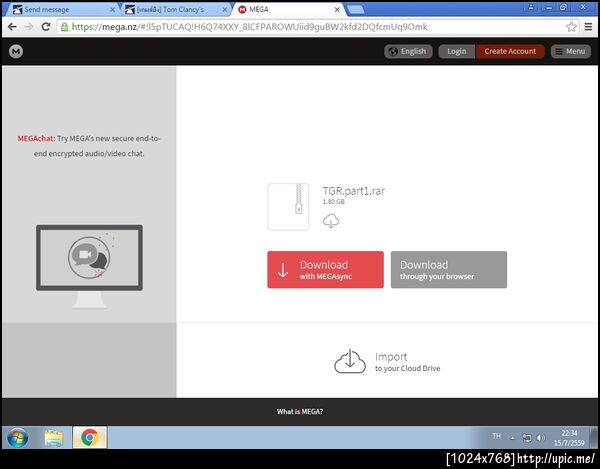Viewport: 600px width, 469px height.
Task: Download through your browser
Action: point(449,270)
